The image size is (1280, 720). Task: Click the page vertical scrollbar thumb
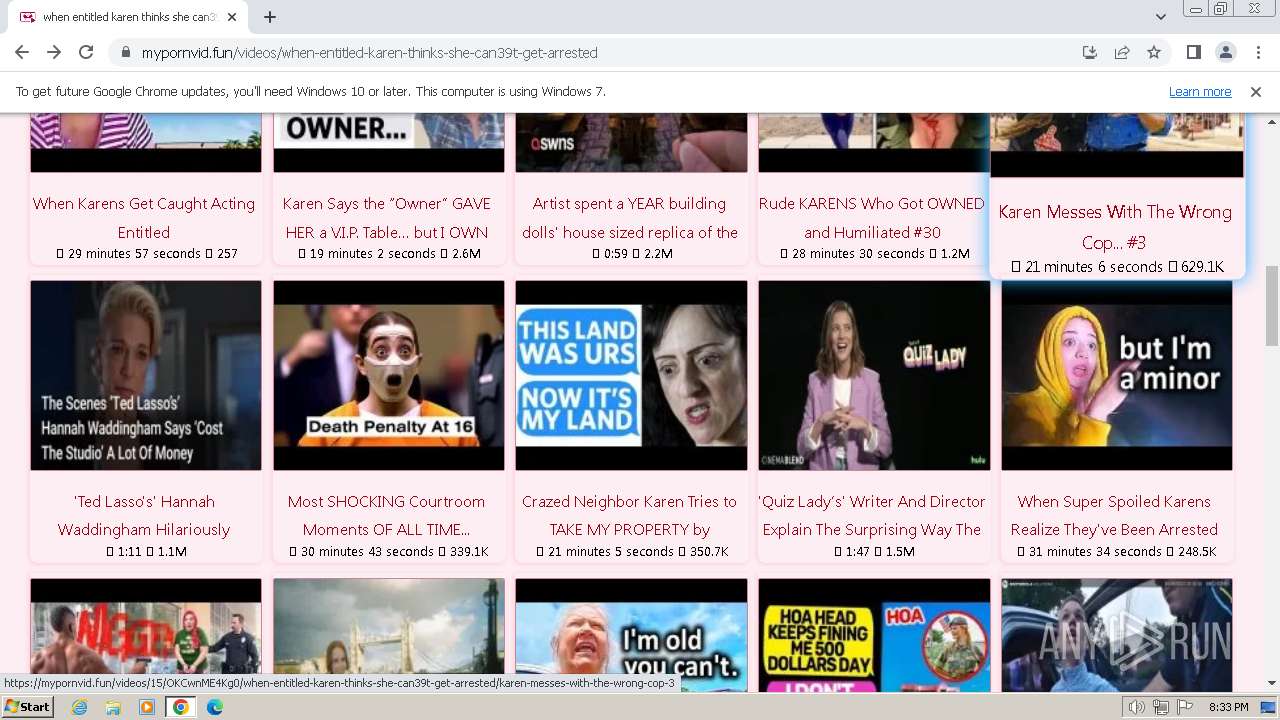1272,306
